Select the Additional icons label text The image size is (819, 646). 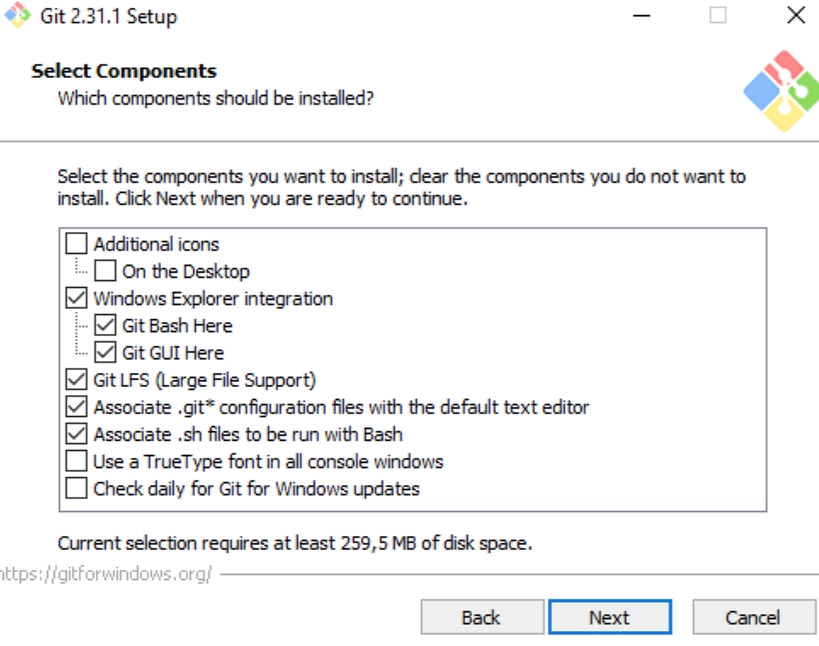156,244
